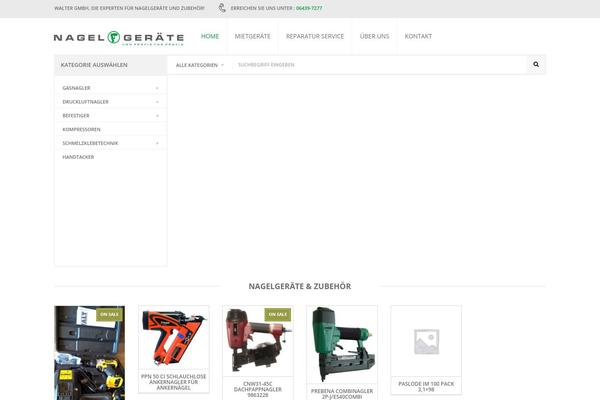600x400 pixels.
Task: Open PPN 50 CI Schlauchlose Ankernagler title
Action: tap(174, 382)
